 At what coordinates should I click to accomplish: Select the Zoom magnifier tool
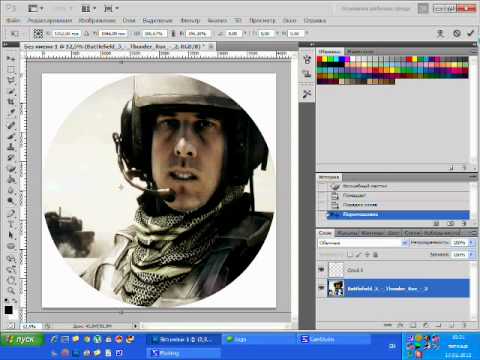click(x=11, y=291)
